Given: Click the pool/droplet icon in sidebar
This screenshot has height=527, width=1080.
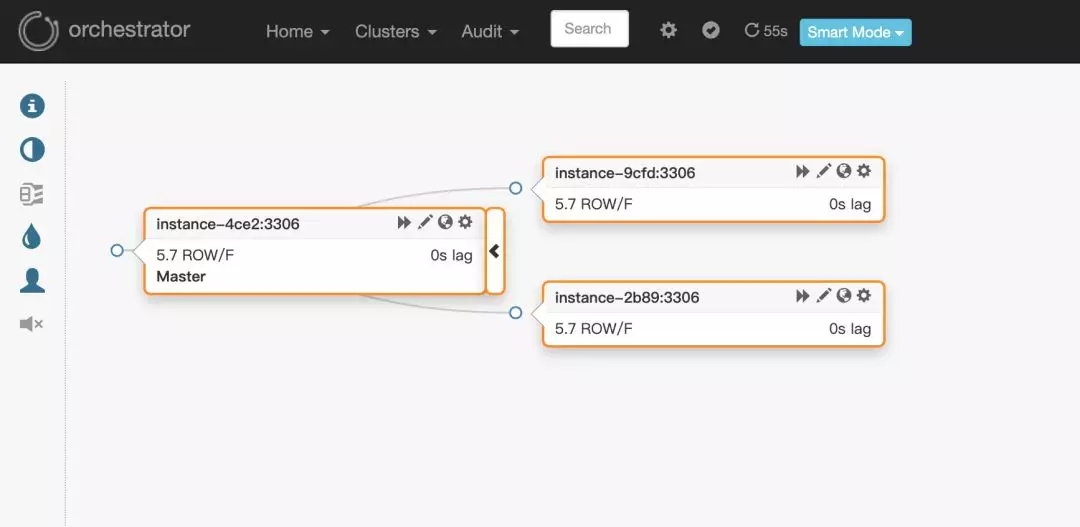Looking at the screenshot, I should click(x=32, y=236).
